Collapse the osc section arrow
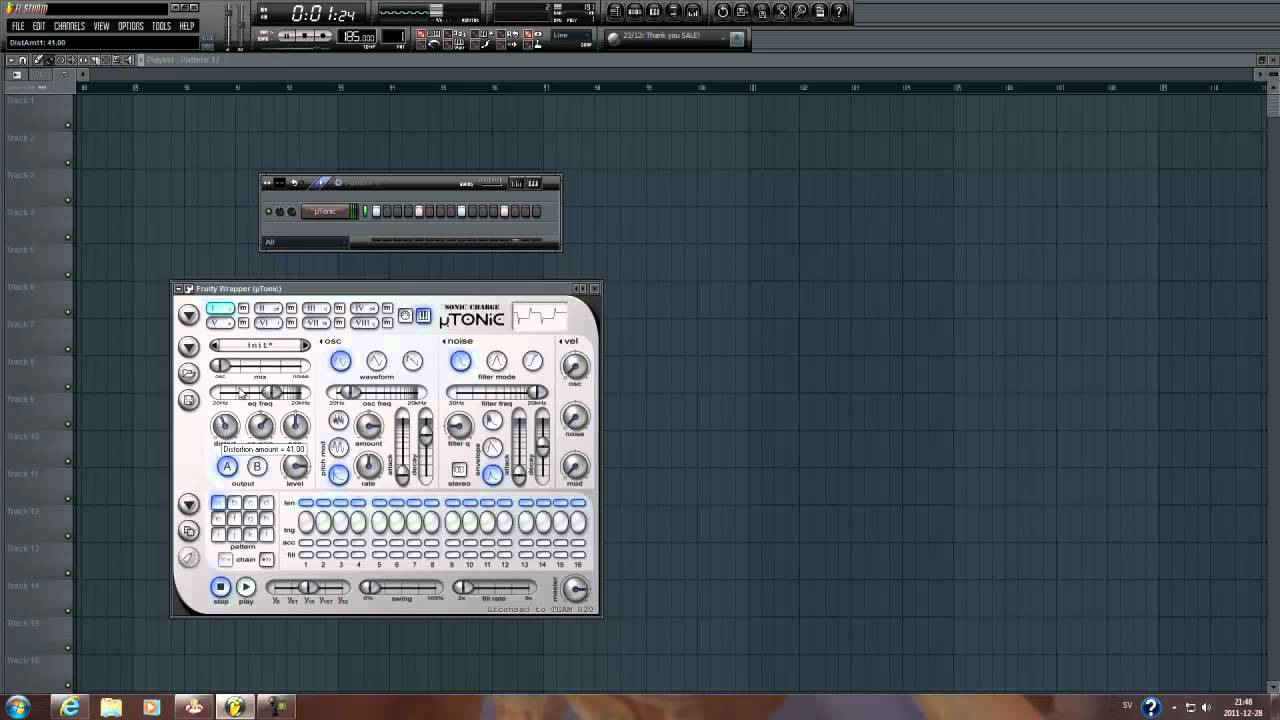 [x=321, y=341]
